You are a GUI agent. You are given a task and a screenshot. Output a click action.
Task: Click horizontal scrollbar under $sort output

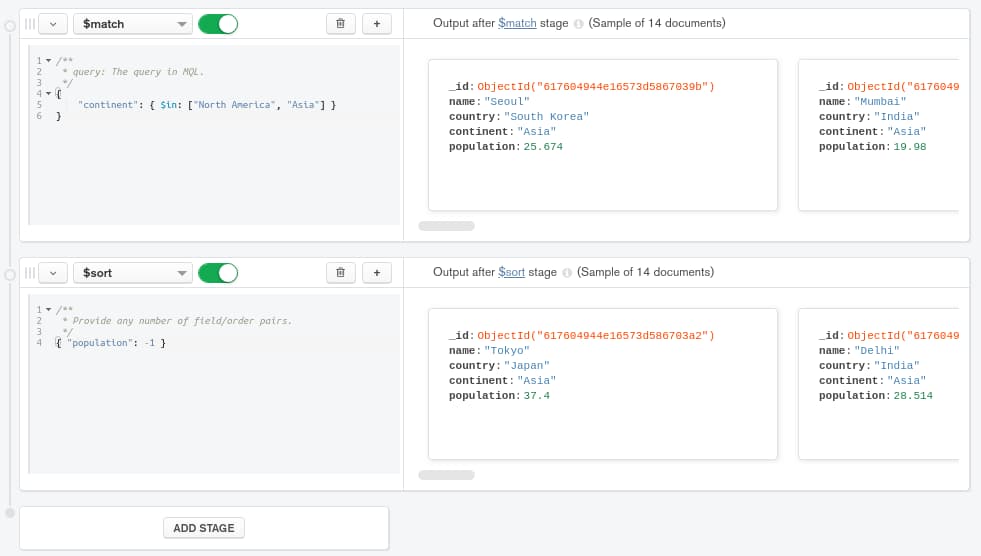[x=446, y=475]
